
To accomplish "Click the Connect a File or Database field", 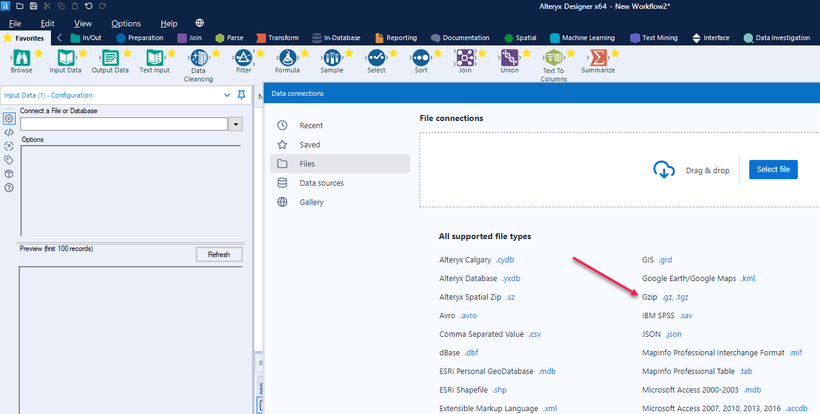I will (124, 124).
